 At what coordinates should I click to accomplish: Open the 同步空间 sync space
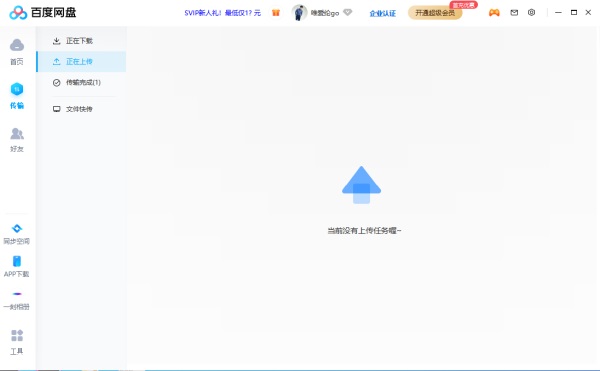click(x=17, y=234)
